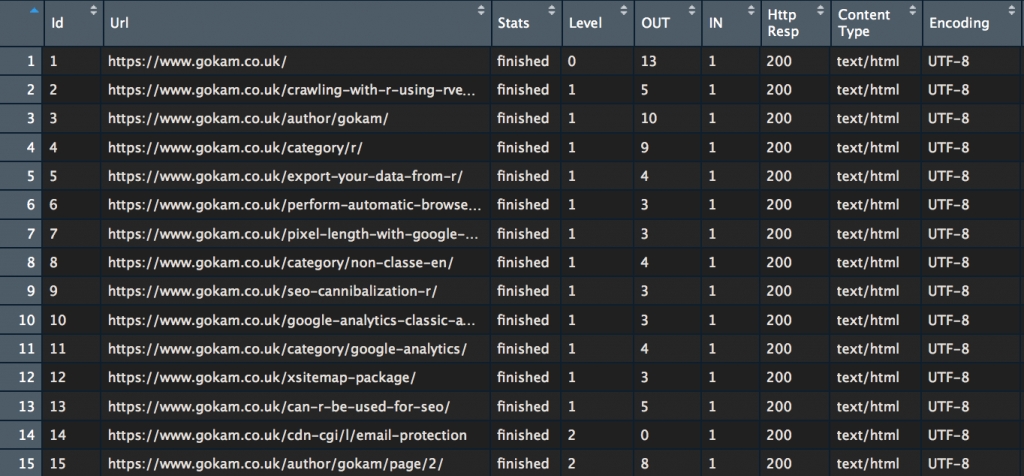Select the seo-cannibalization-r URL cell
Image resolution: width=1024 pixels, height=476 pixels.
point(272,291)
